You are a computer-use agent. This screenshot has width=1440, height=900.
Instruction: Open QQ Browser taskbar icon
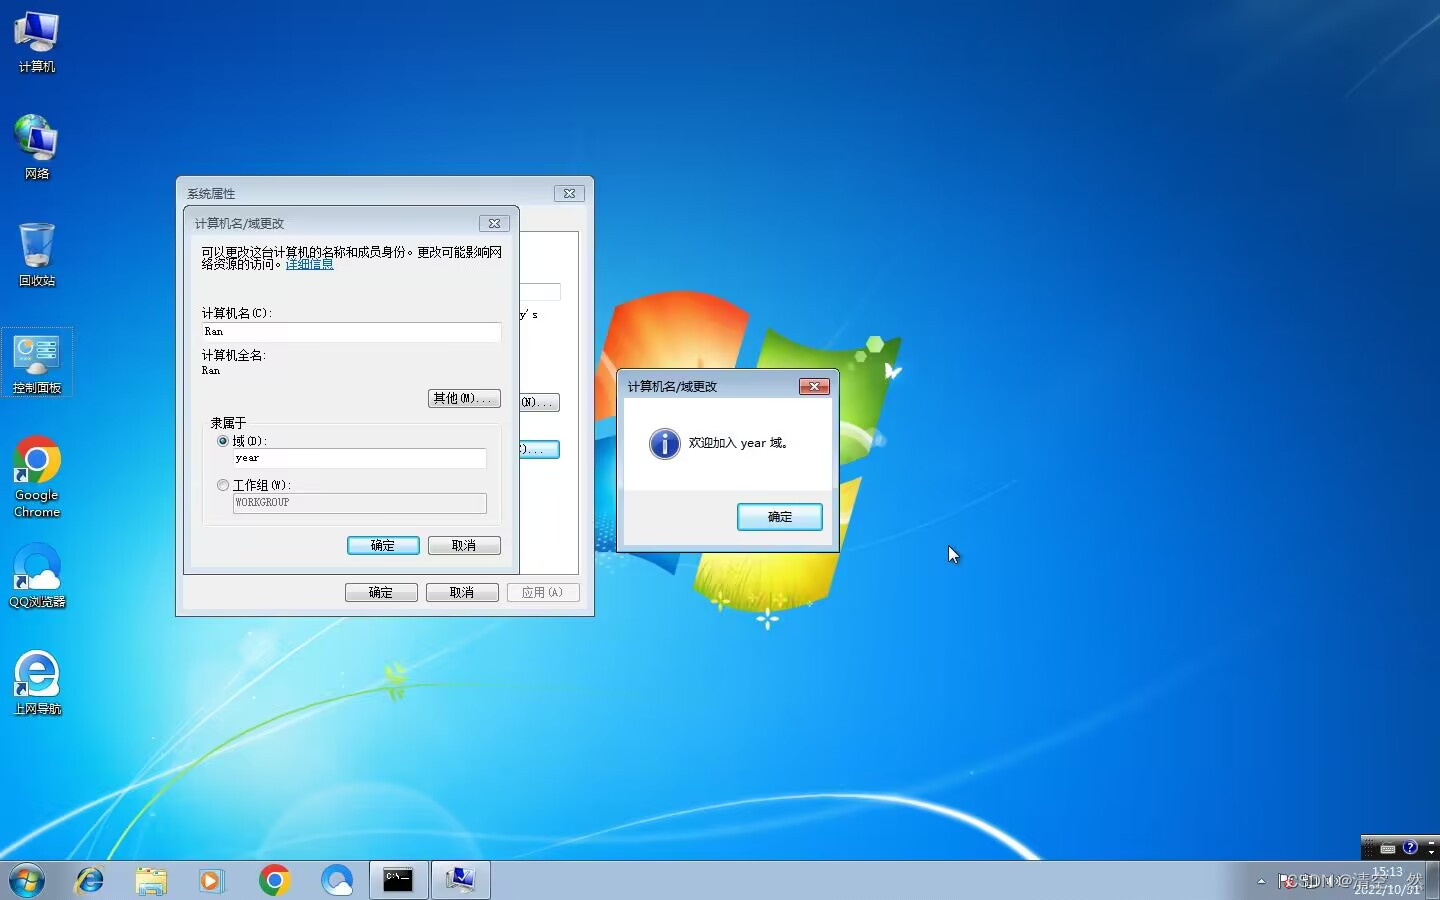[x=337, y=880]
